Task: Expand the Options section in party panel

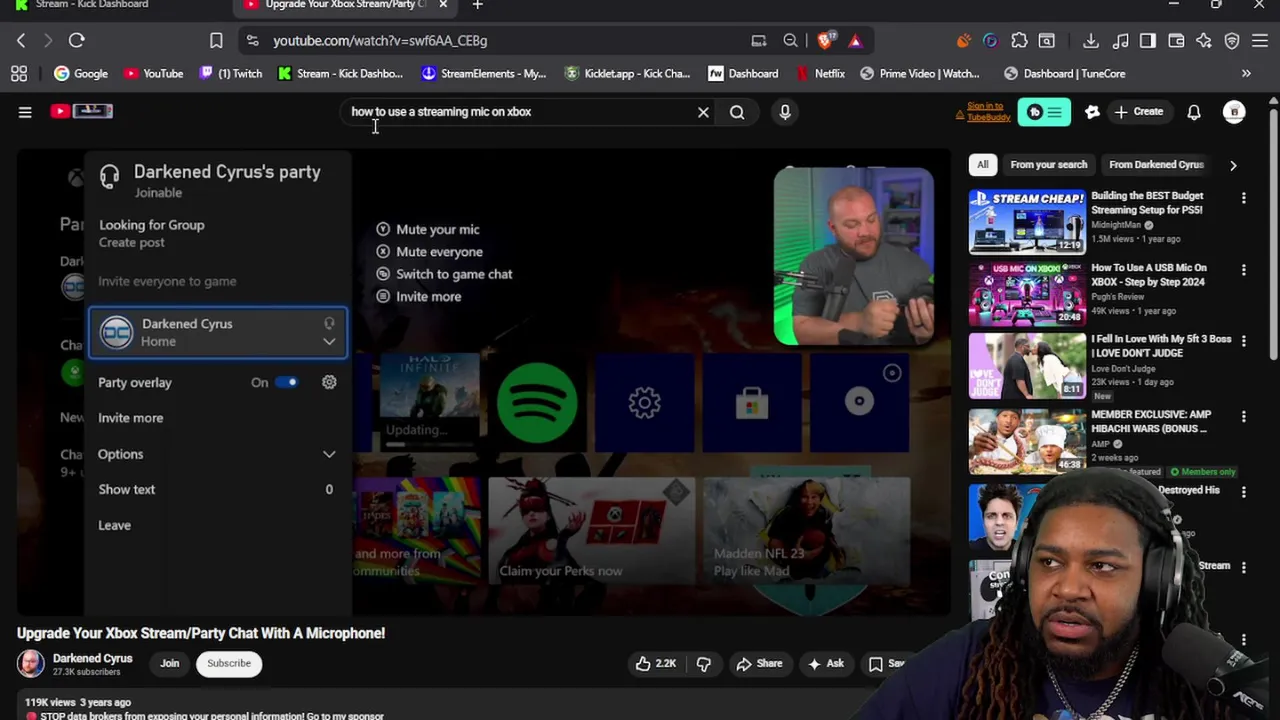Action: 217,454
